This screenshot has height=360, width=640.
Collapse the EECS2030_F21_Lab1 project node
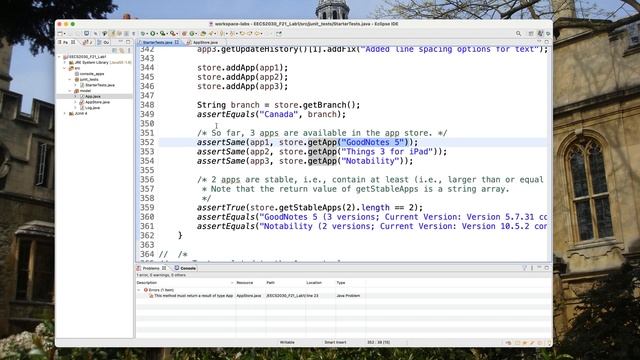(x=59, y=57)
